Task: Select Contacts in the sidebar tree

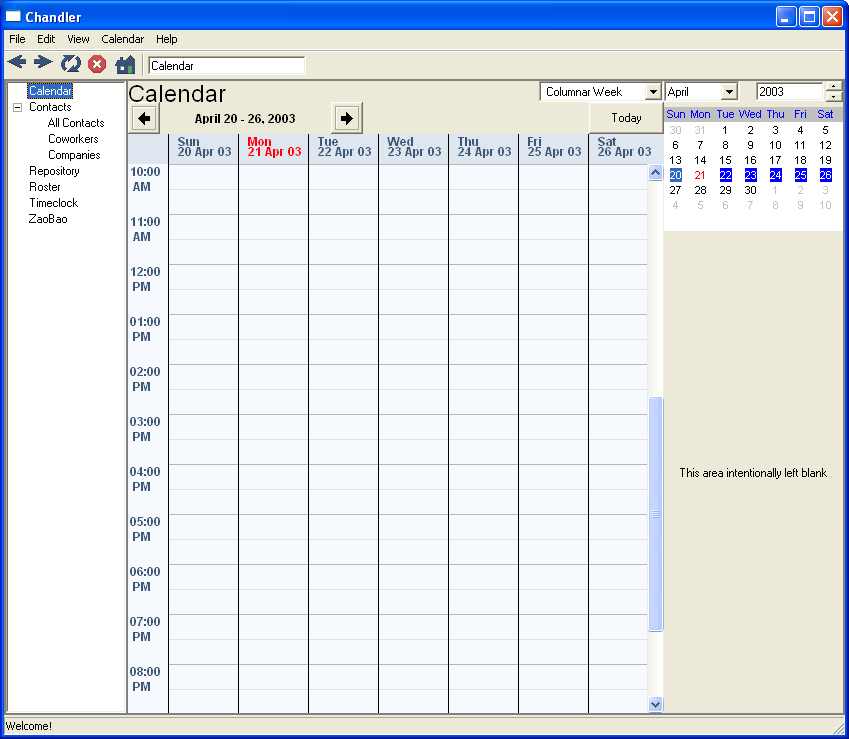Action: click(50, 107)
